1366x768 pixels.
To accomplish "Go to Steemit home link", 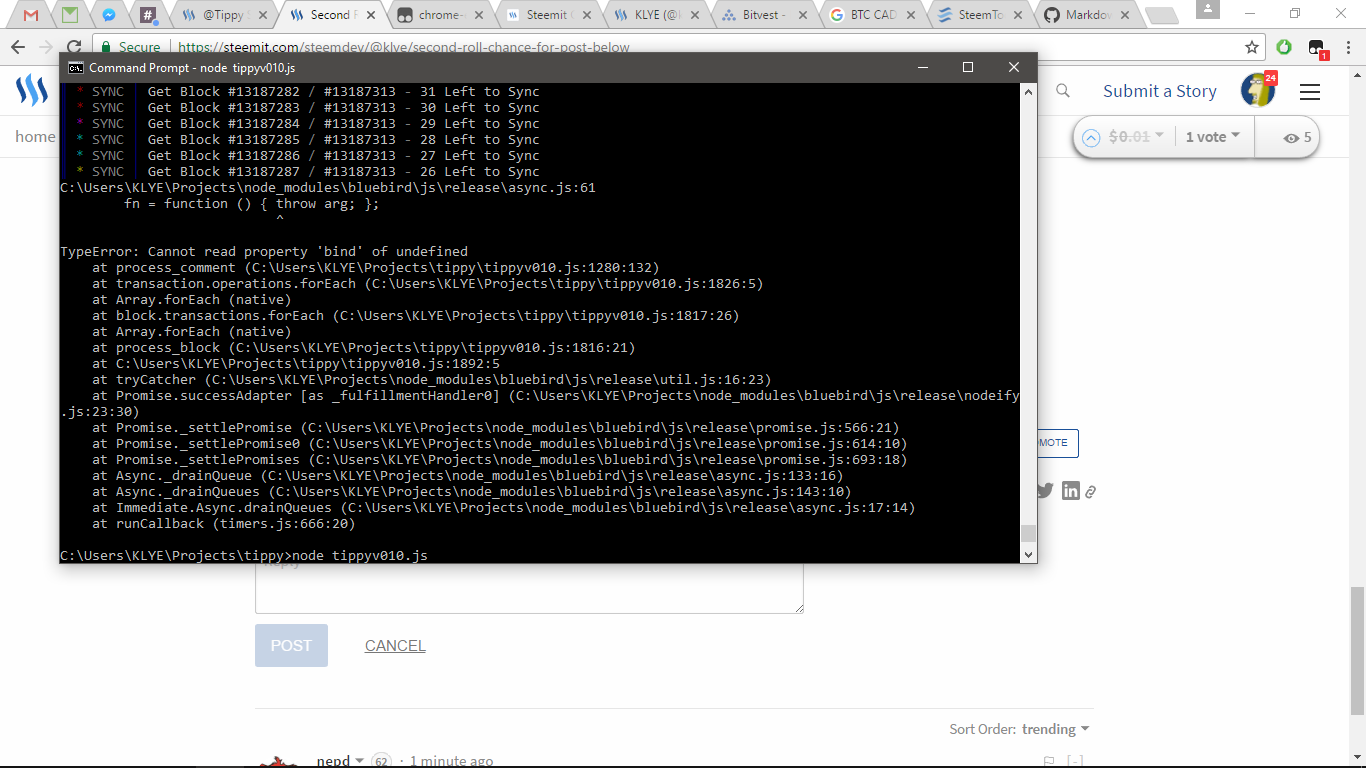I will pos(35,136).
